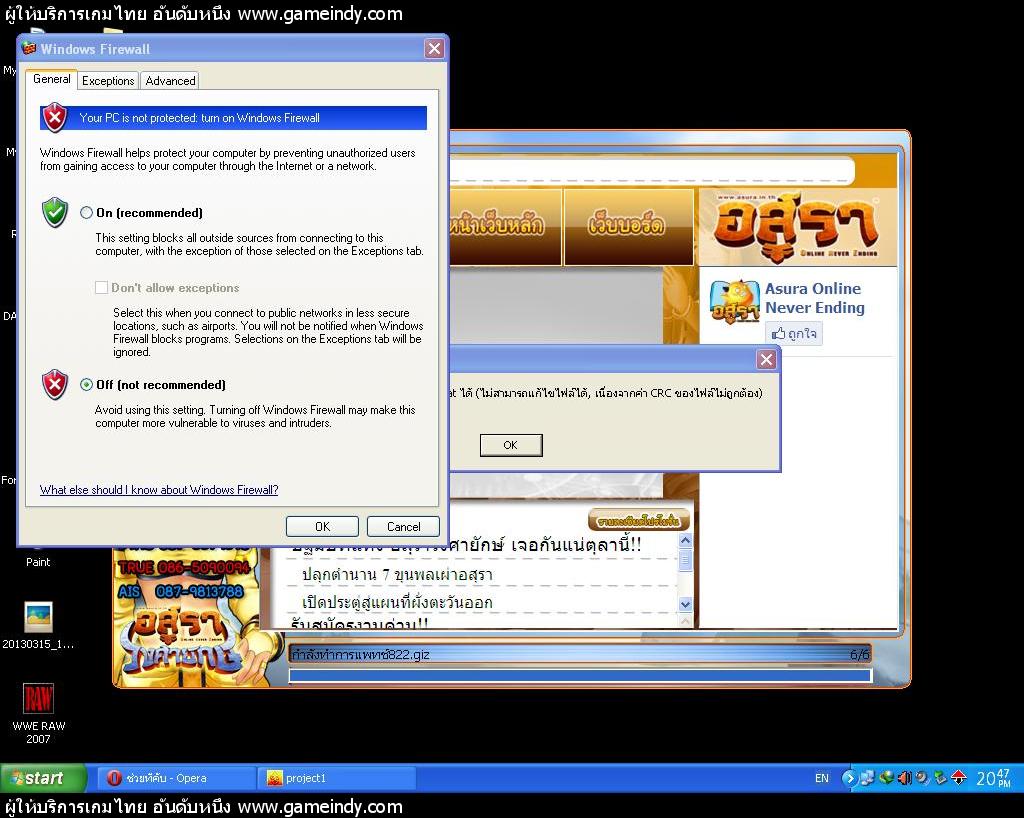
Task: Open news item 'ปลุกตำนาน 7 ขุนพลเผ่าอสุรา'
Action: [x=398, y=574]
